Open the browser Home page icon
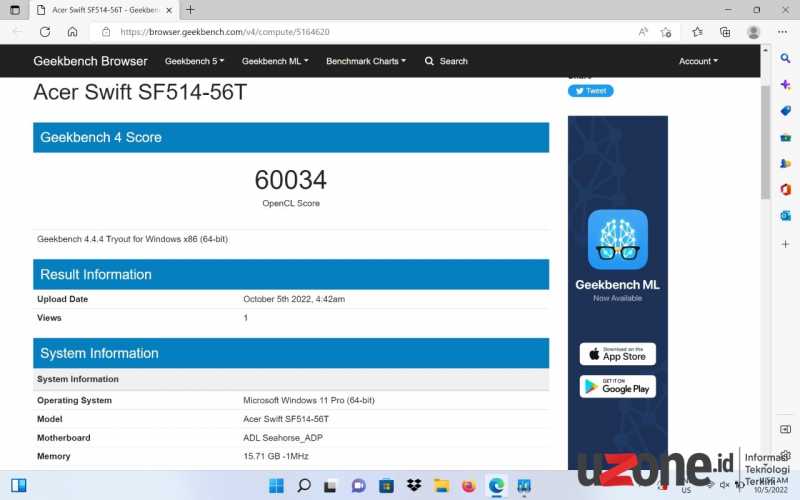This screenshot has width=800, height=500. (x=72, y=32)
